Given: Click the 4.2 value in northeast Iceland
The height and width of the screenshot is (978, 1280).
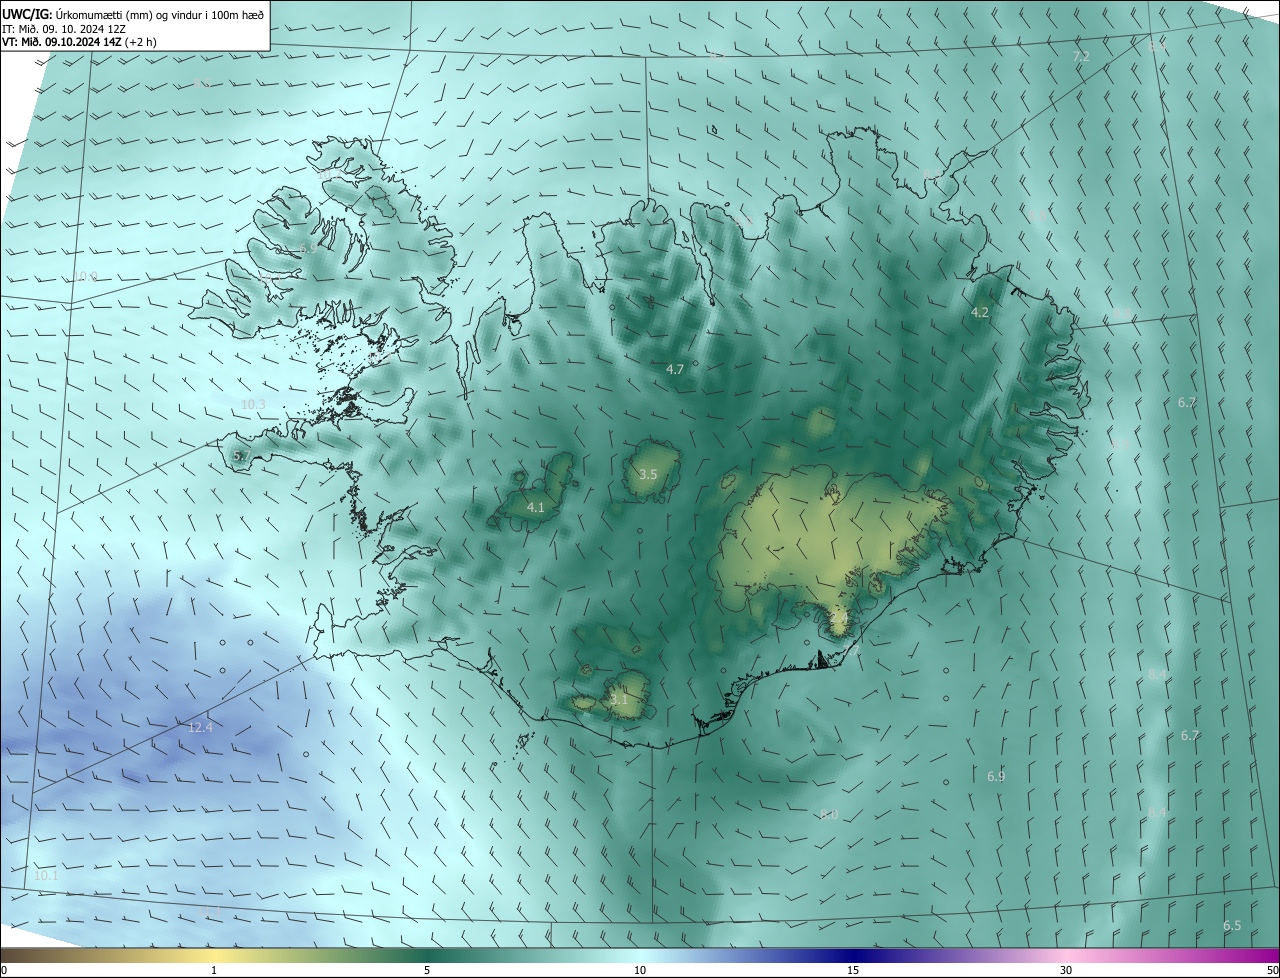Looking at the screenshot, I should pos(980,312).
